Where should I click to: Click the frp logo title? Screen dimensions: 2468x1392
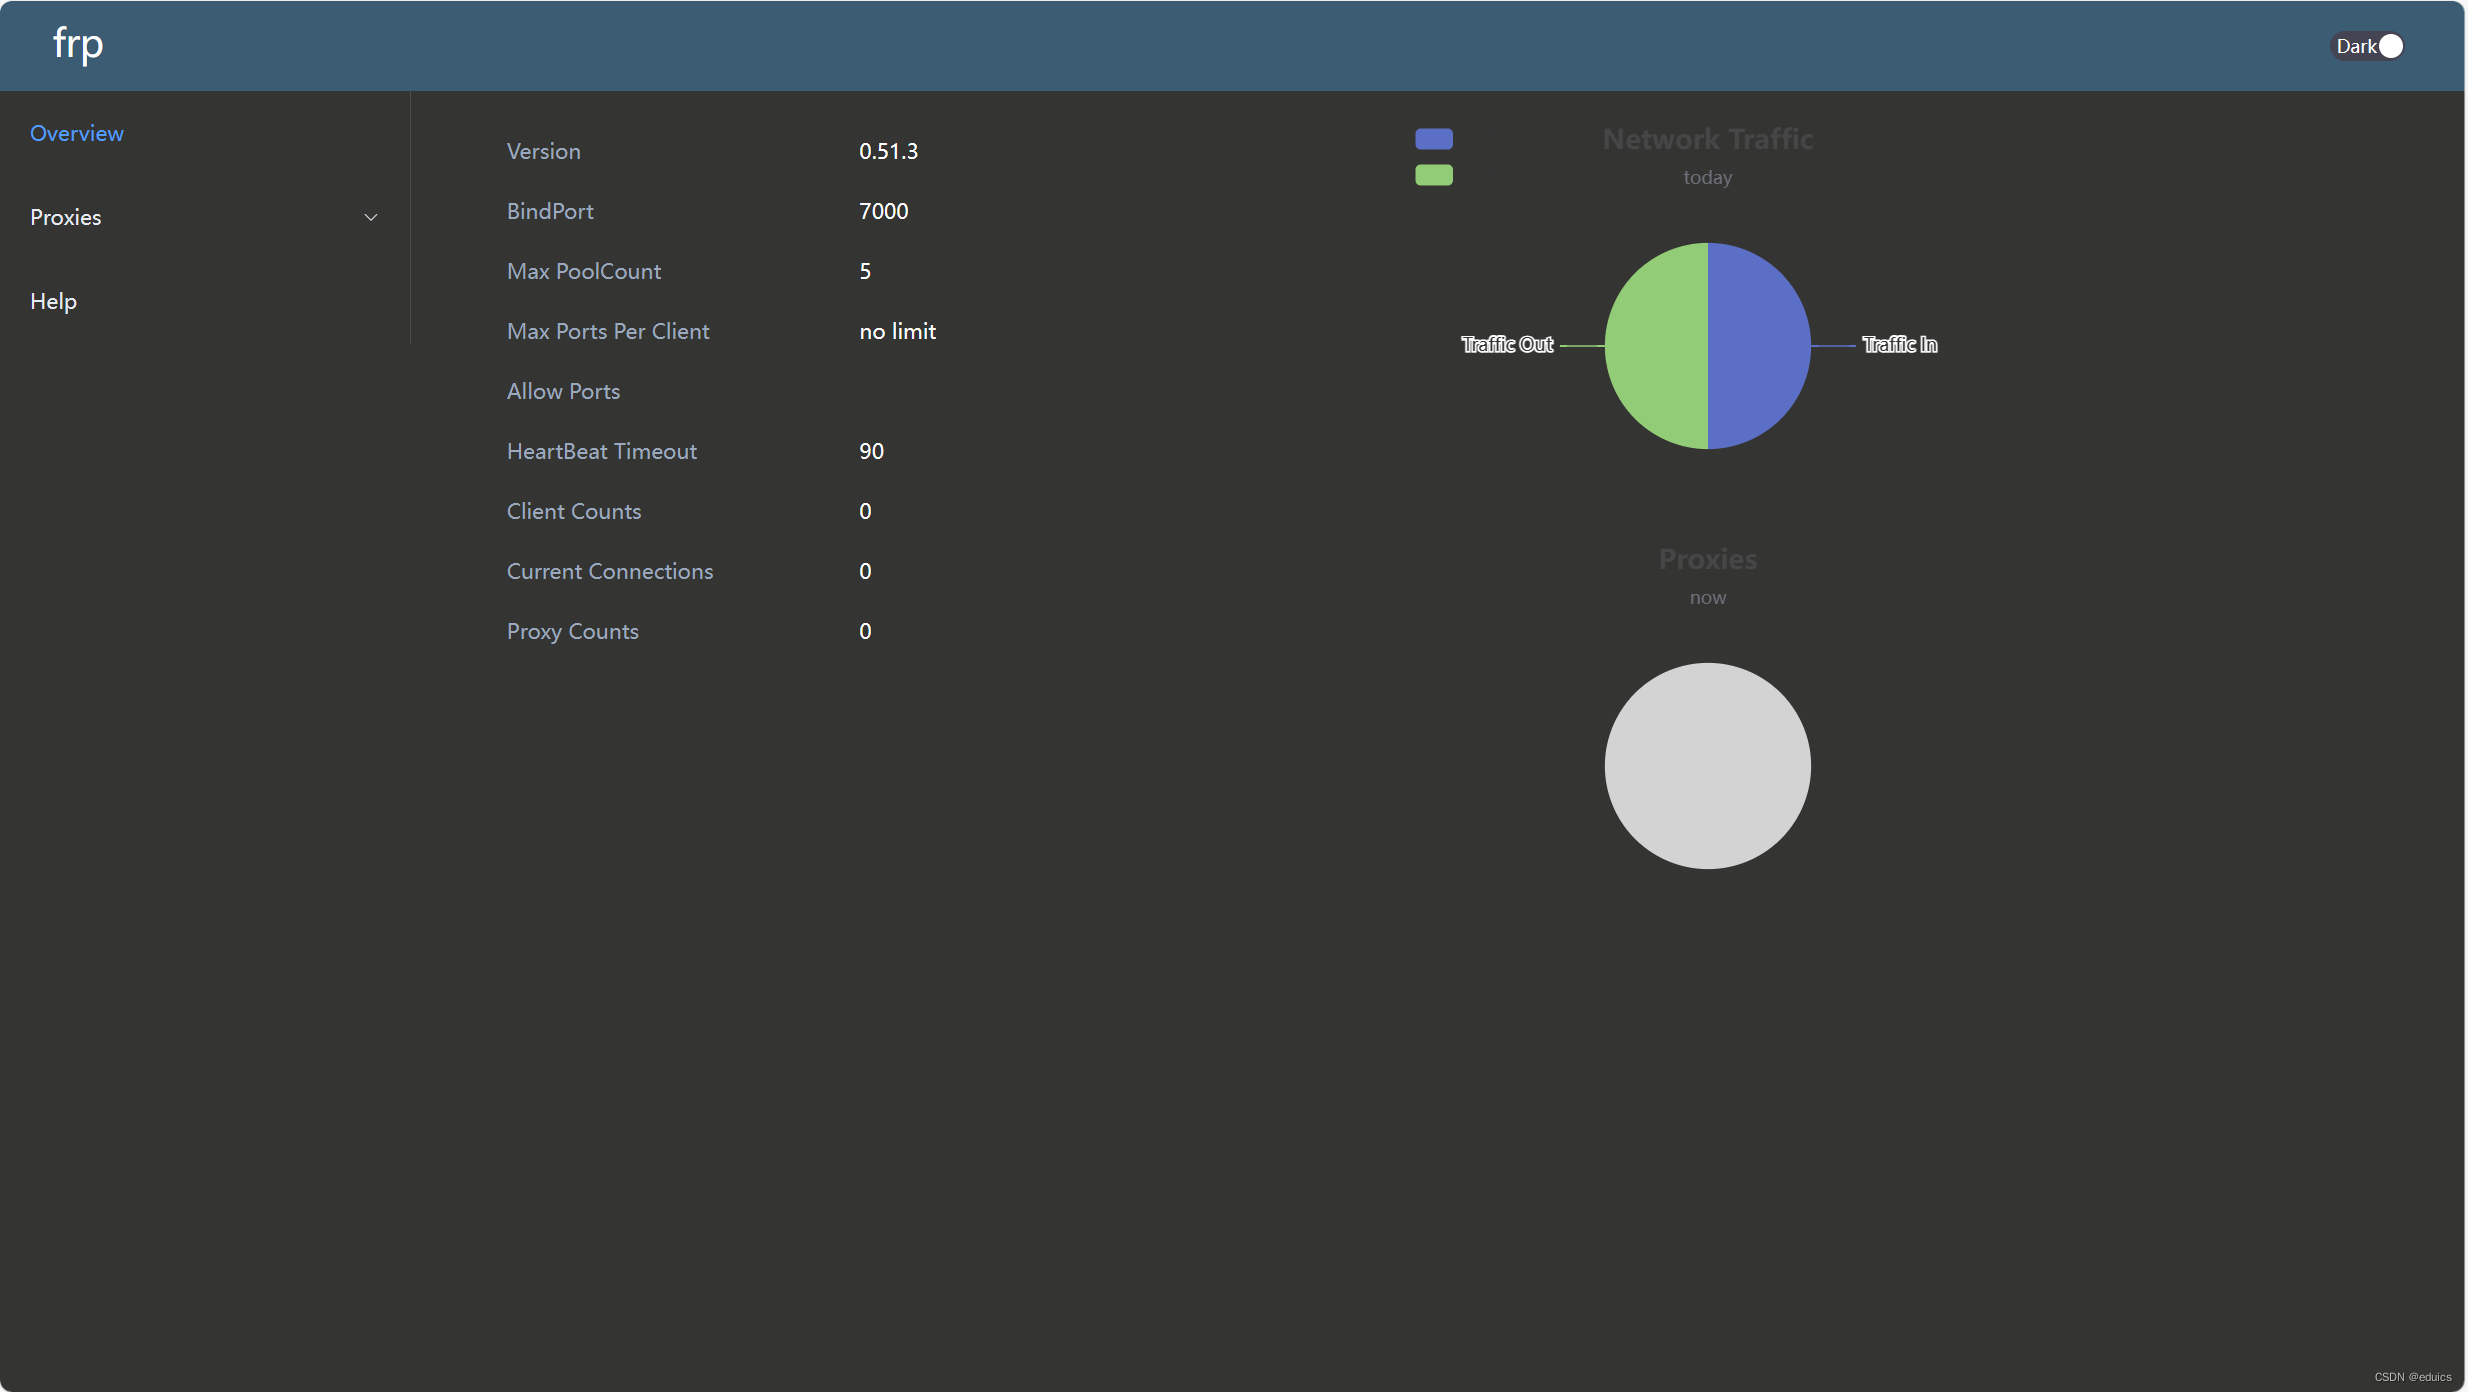[78, 44]
